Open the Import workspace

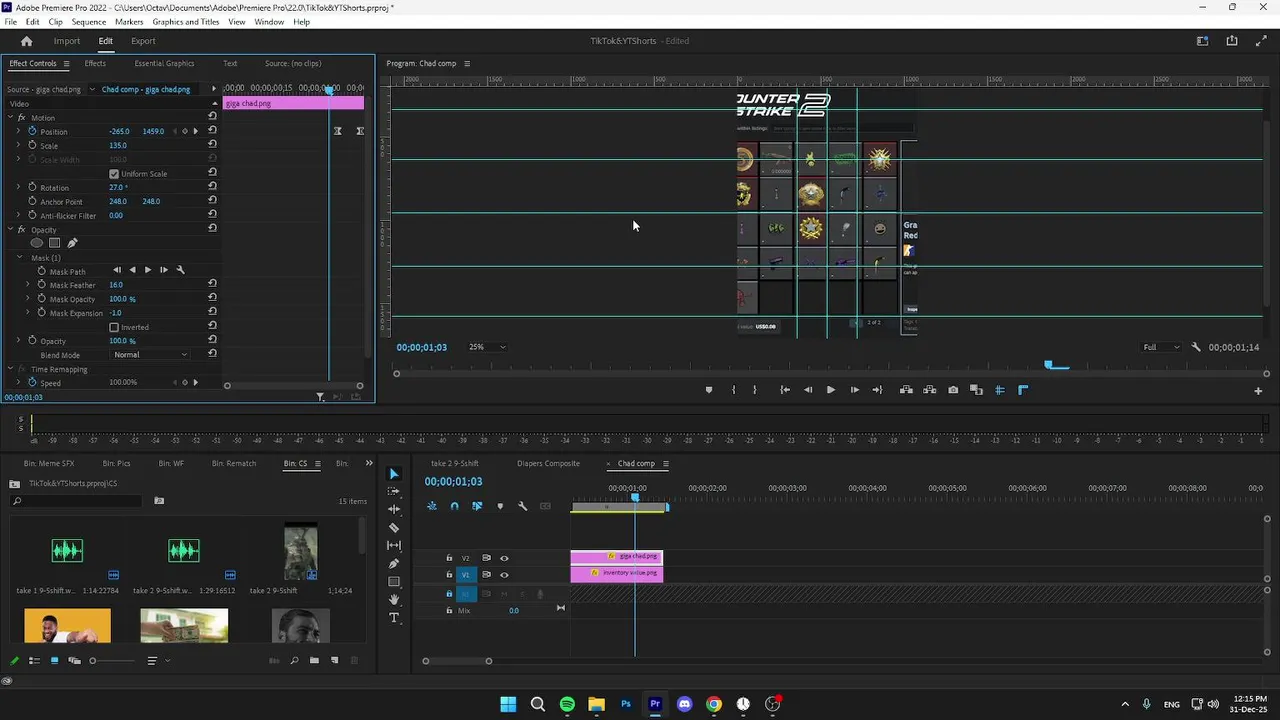(67, 41)
